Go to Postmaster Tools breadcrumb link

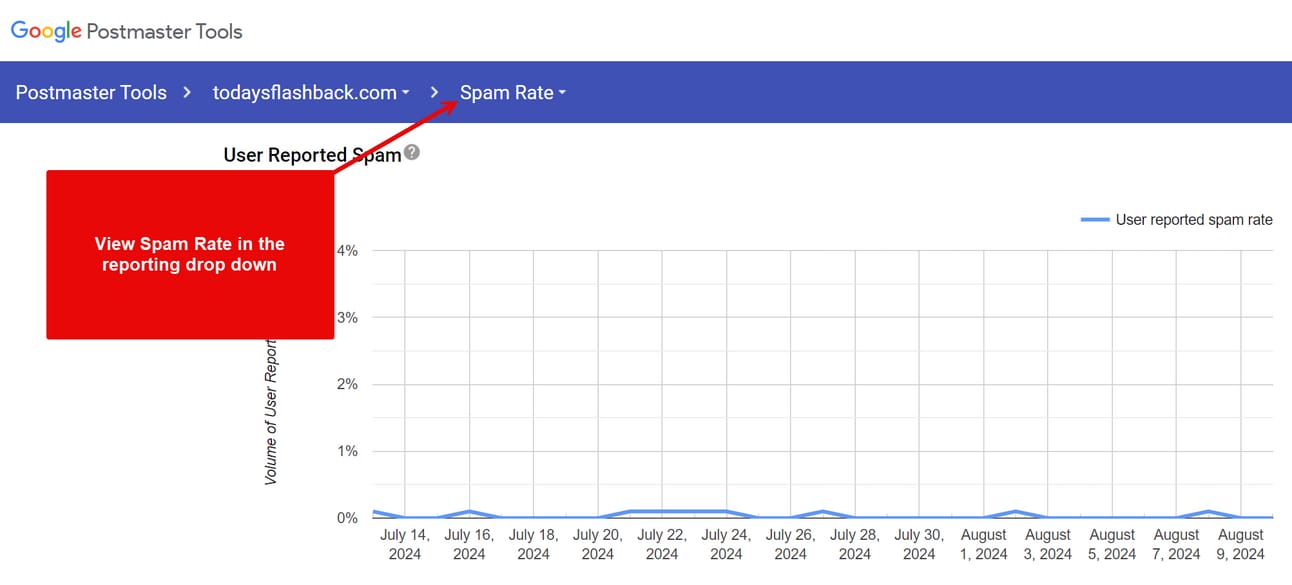tap(91, 92)
